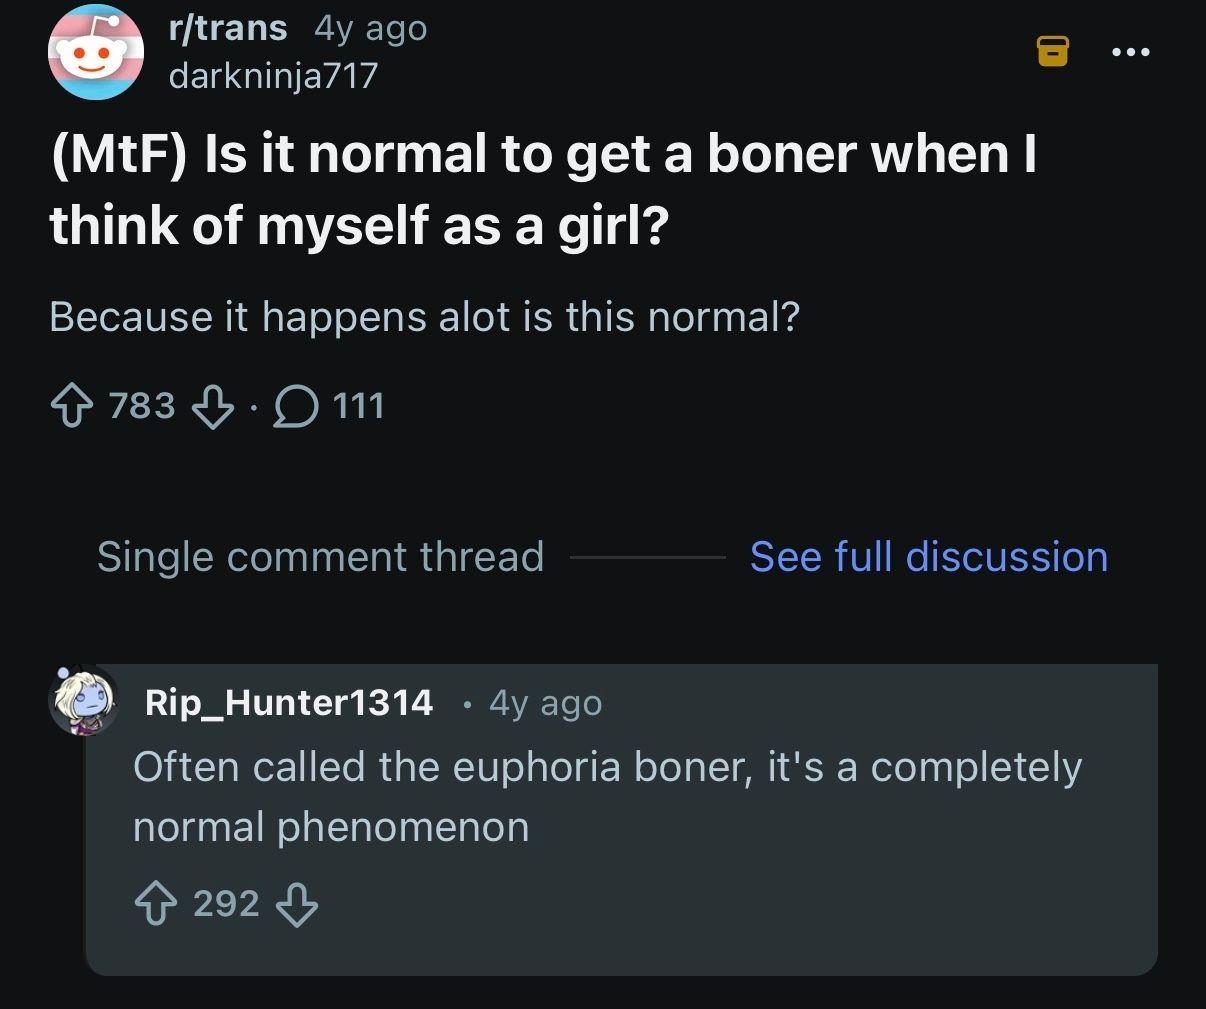Image resolution: width=1206 pixels, height=1009 pixels.
Task: Tap the r/trans subreddit avatar
Action: [x=95, y=51]
